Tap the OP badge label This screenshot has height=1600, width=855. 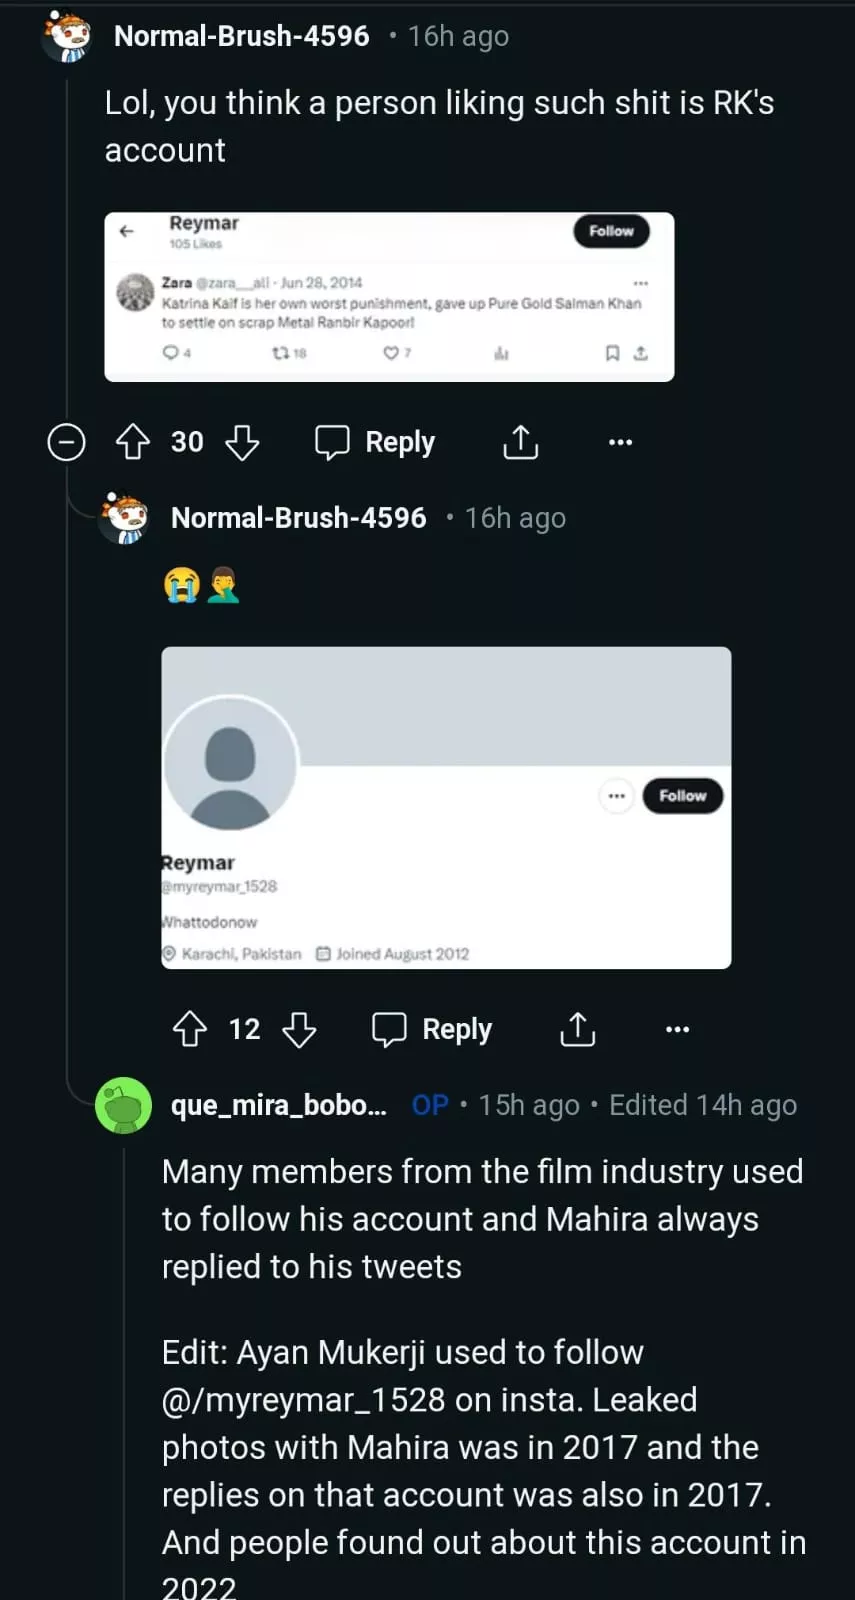click(x=430, y=1105)
